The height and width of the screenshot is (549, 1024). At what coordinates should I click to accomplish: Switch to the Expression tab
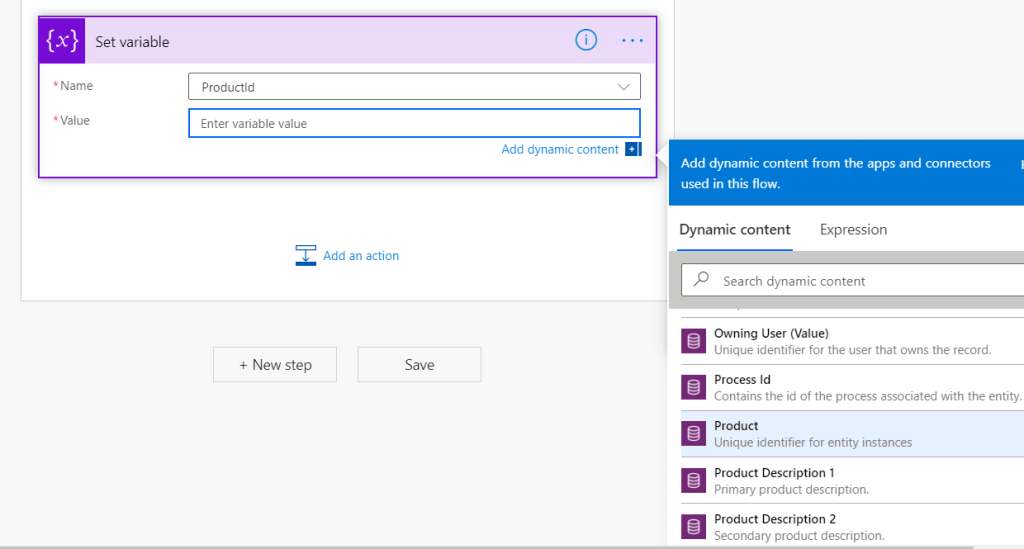(x=853, y=229)
